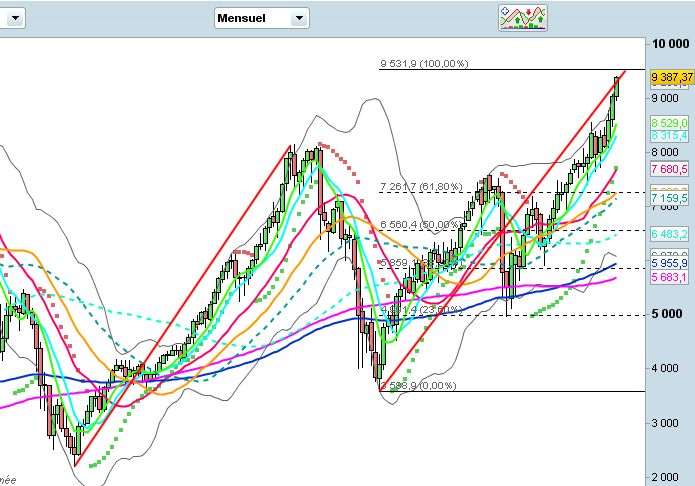Select Fibonacci label 7 261,7 (61,80%)
This screenshot has width=695, height=486.
[x=421, y=187]
